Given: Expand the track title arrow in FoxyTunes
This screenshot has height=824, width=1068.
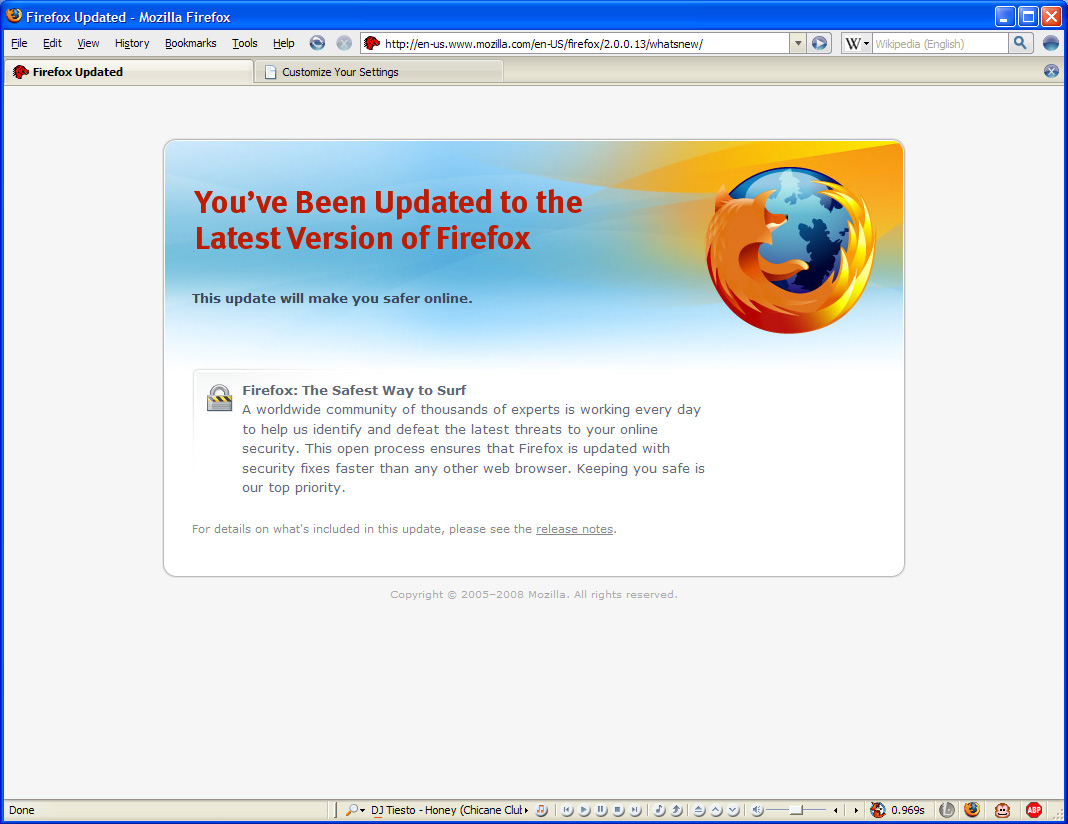Looking at the screenshot, I should [x=527, y=810].
